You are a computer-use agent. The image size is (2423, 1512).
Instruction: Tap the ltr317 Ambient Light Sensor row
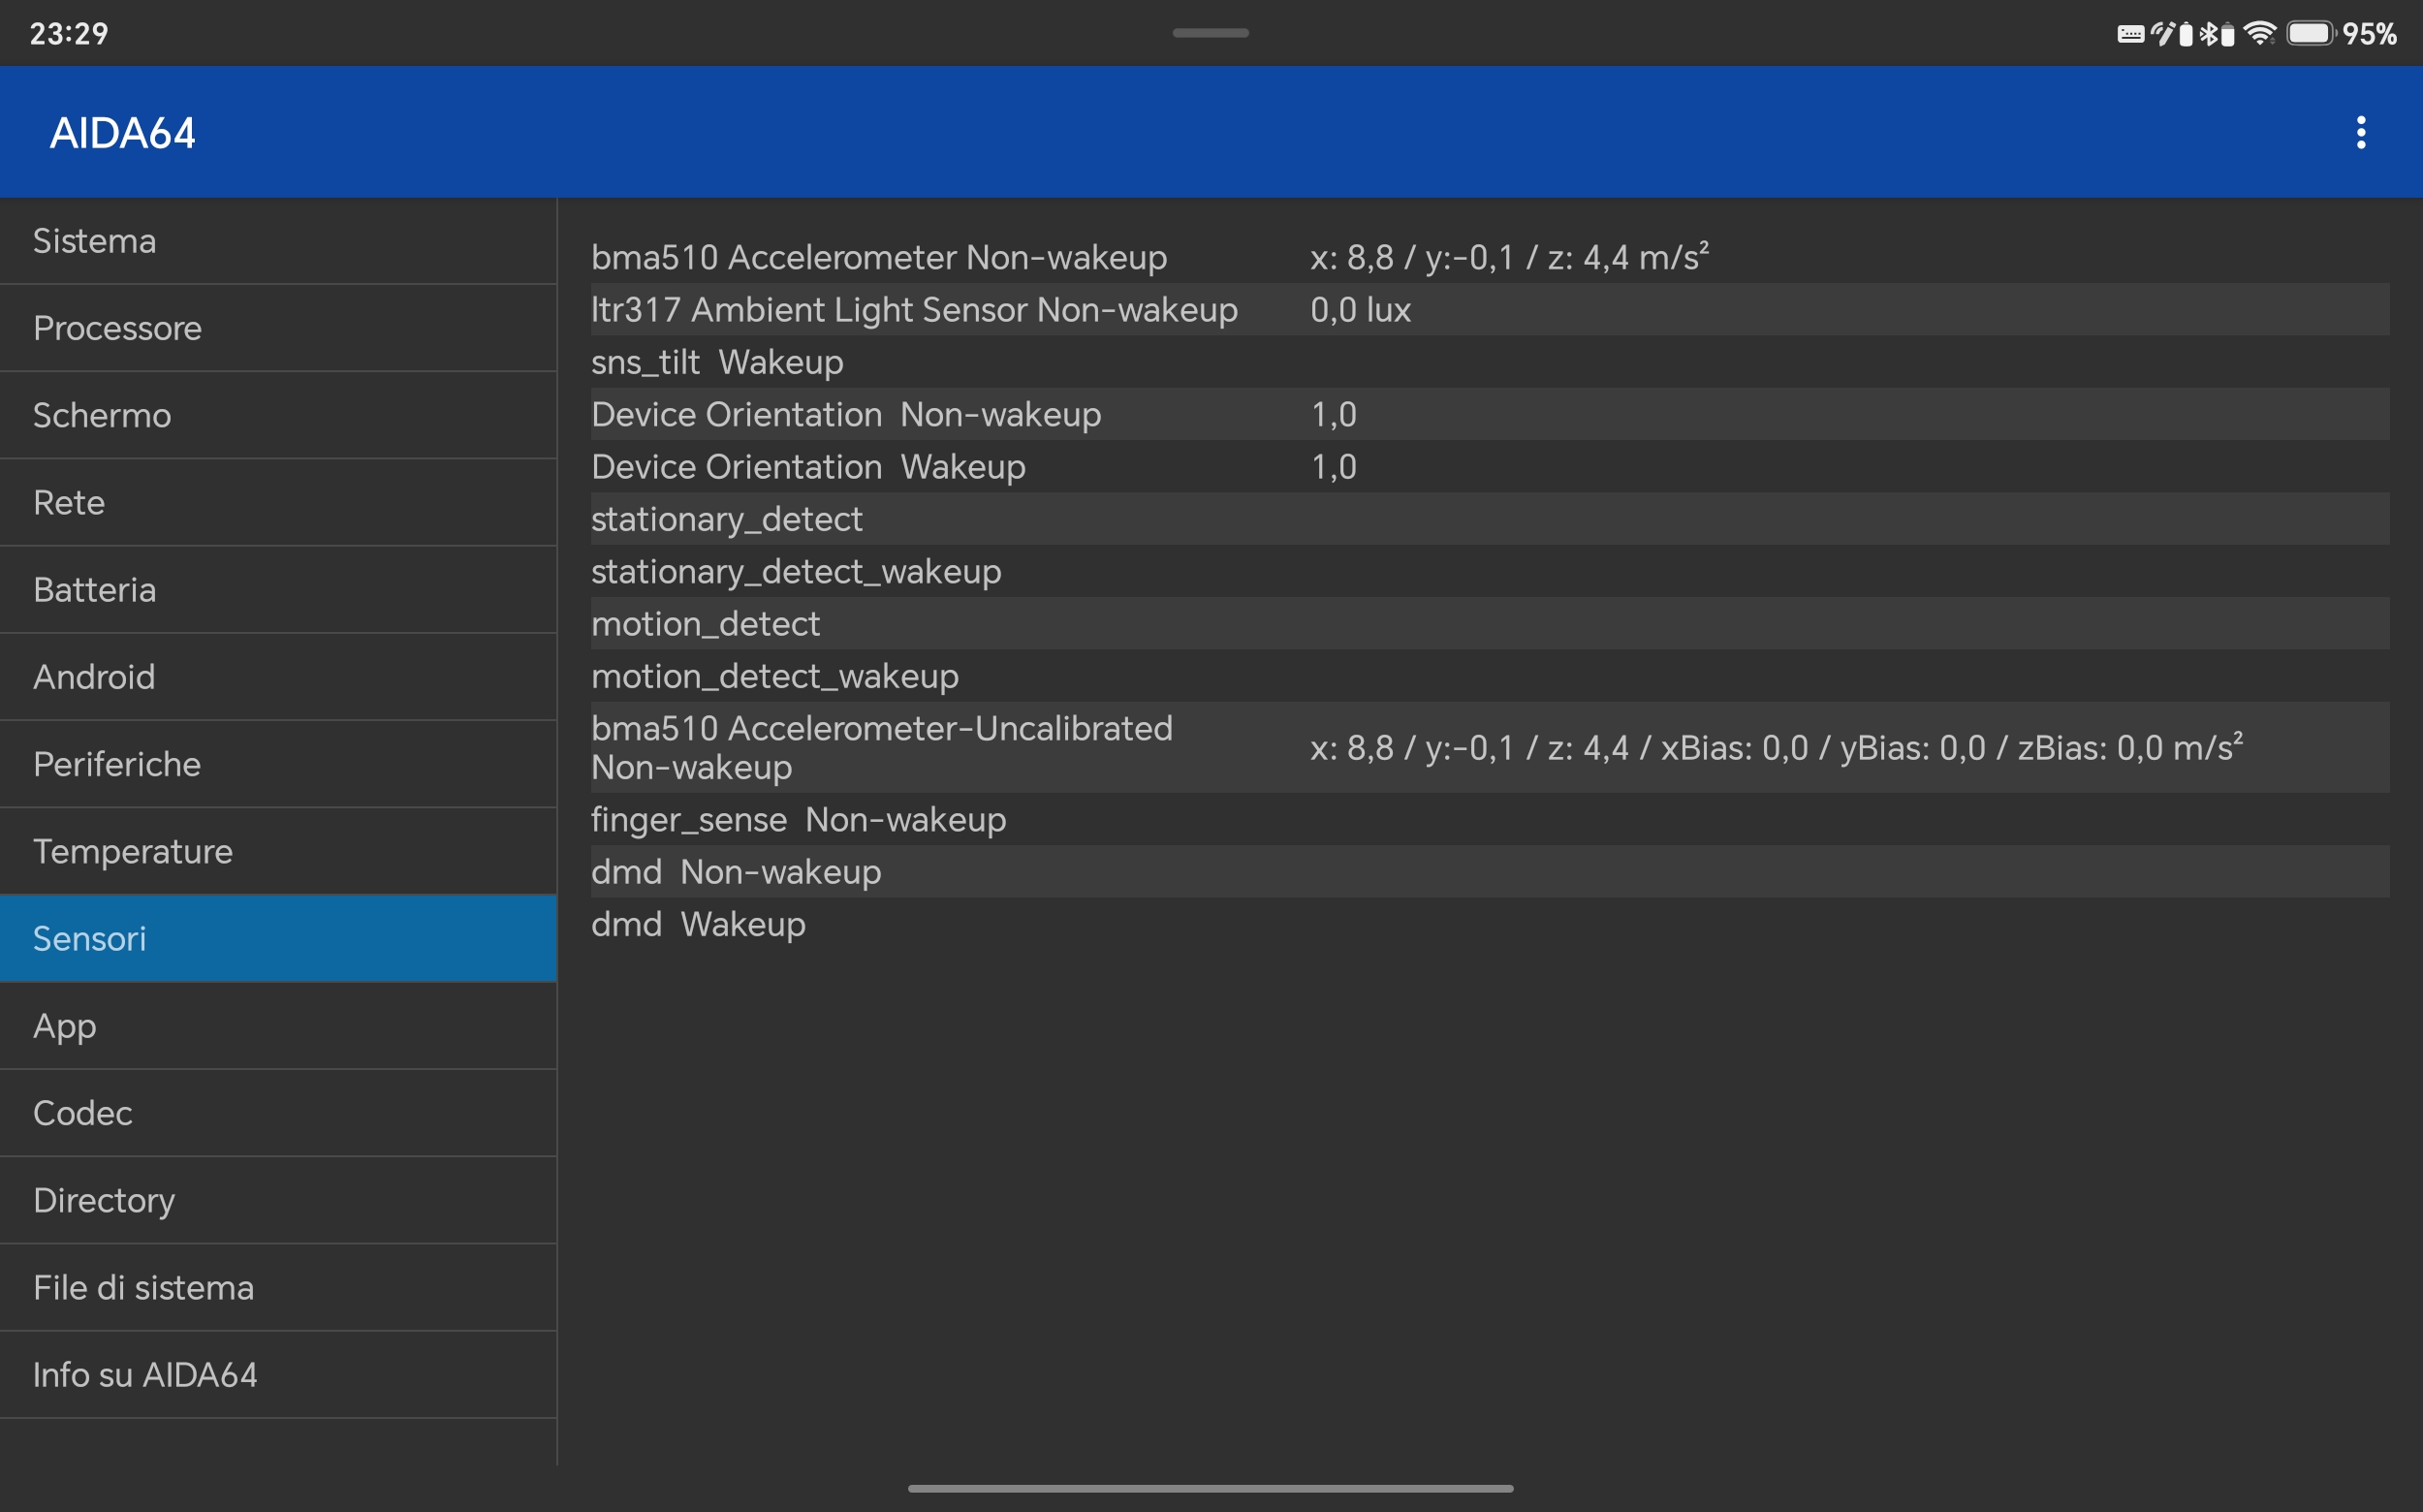click(x=1490, y=310)
